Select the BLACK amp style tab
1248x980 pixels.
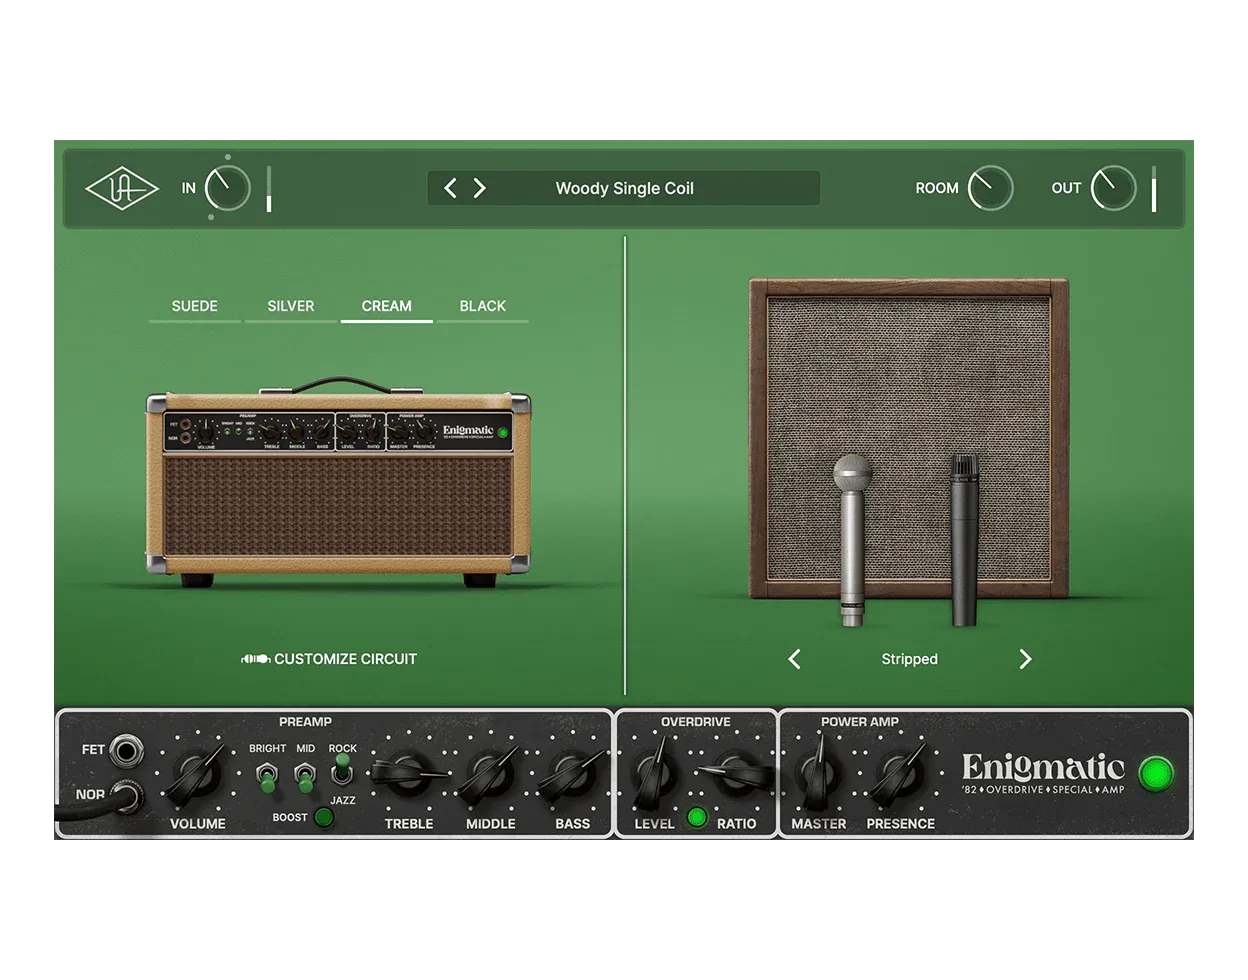click(x=483, y=307)
